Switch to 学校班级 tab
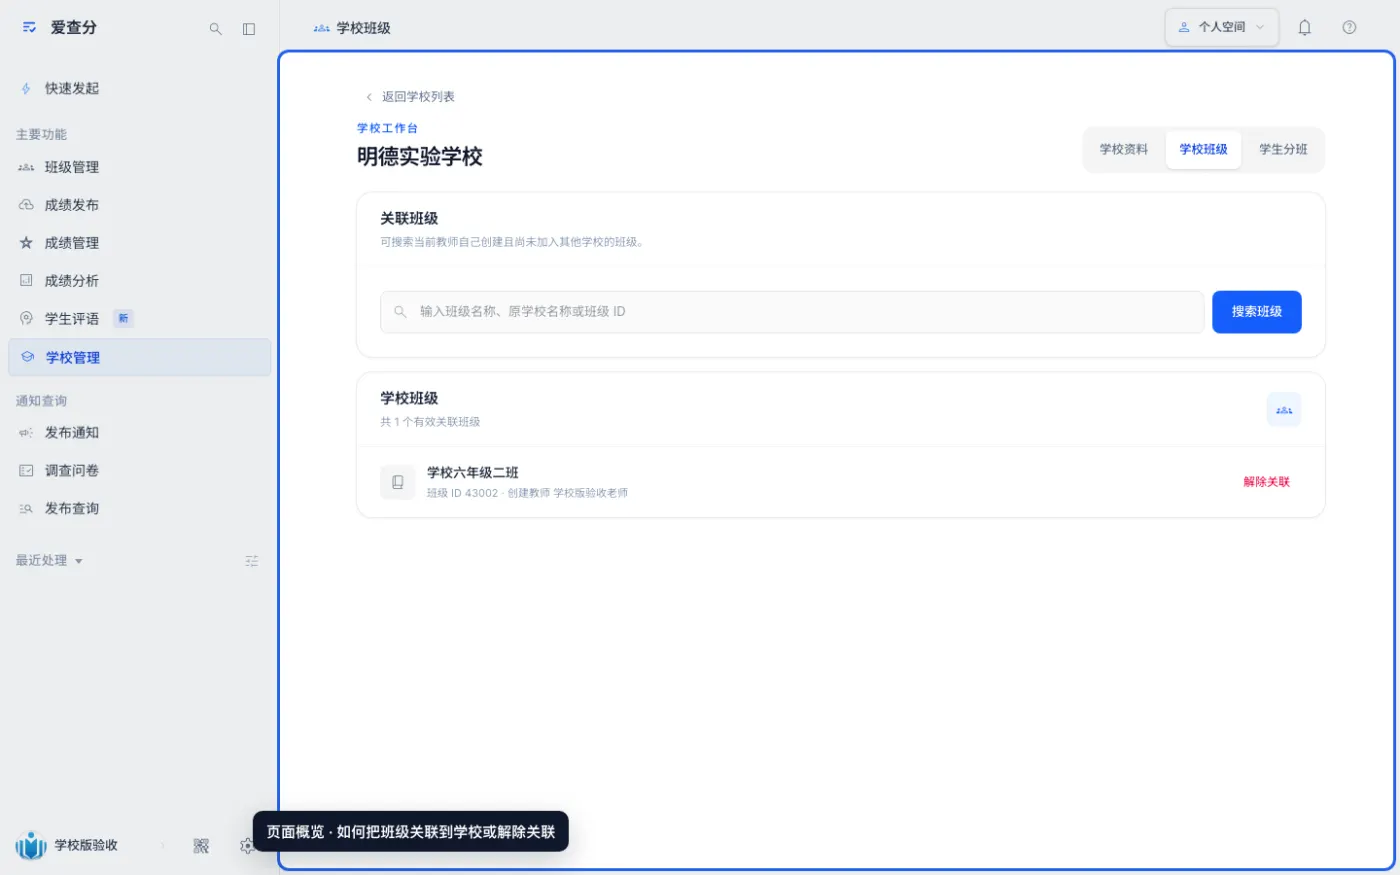Image resolution: width=1400 pixels, height=875 pixels. click(1203, 150)
